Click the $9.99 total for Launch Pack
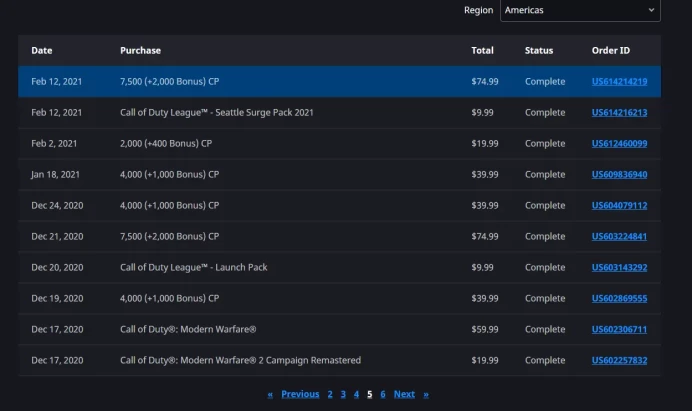The width and height of the screenshot is (692, 411). click(482, 267)
